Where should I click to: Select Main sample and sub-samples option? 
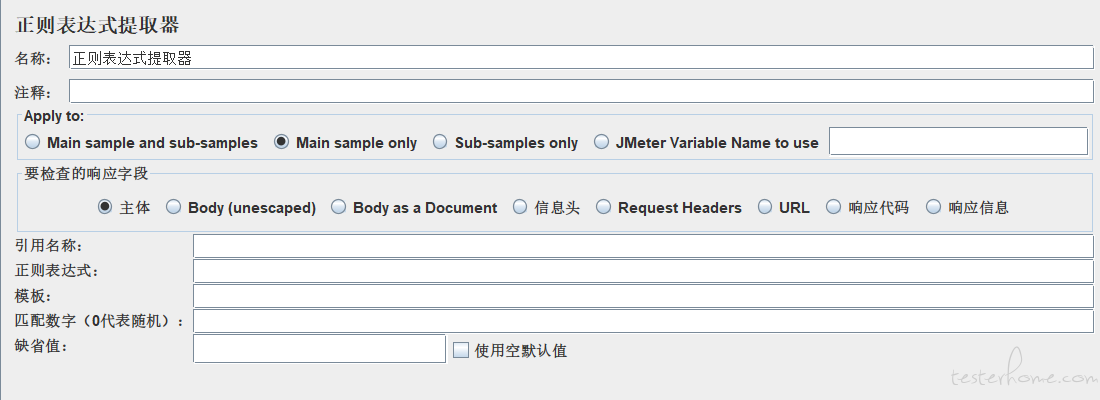[x=33, y=143]
